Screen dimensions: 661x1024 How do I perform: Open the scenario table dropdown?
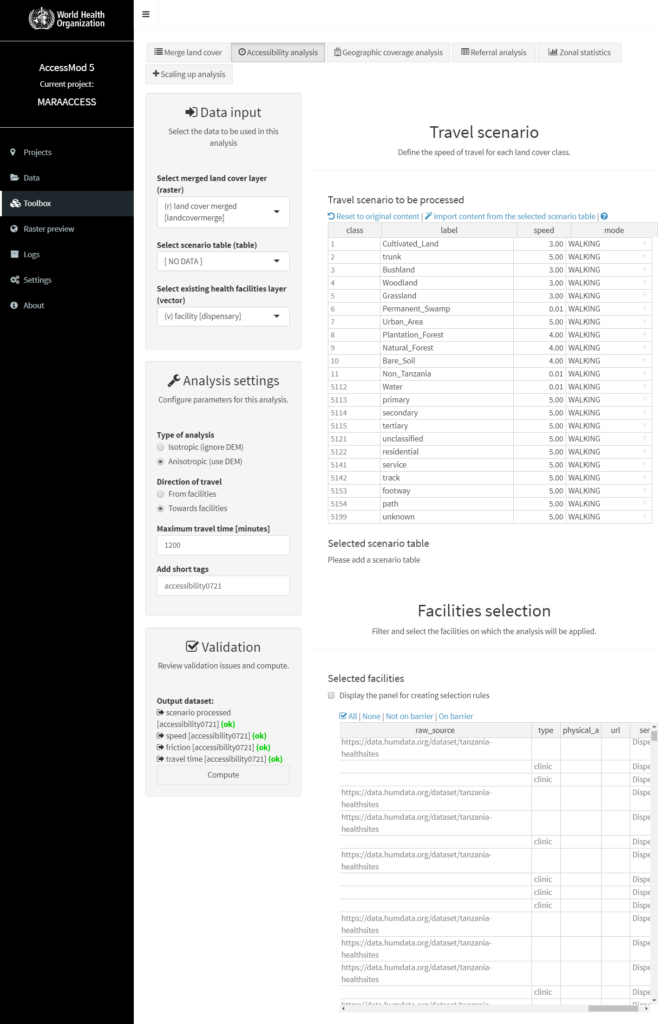pos(223,261)
